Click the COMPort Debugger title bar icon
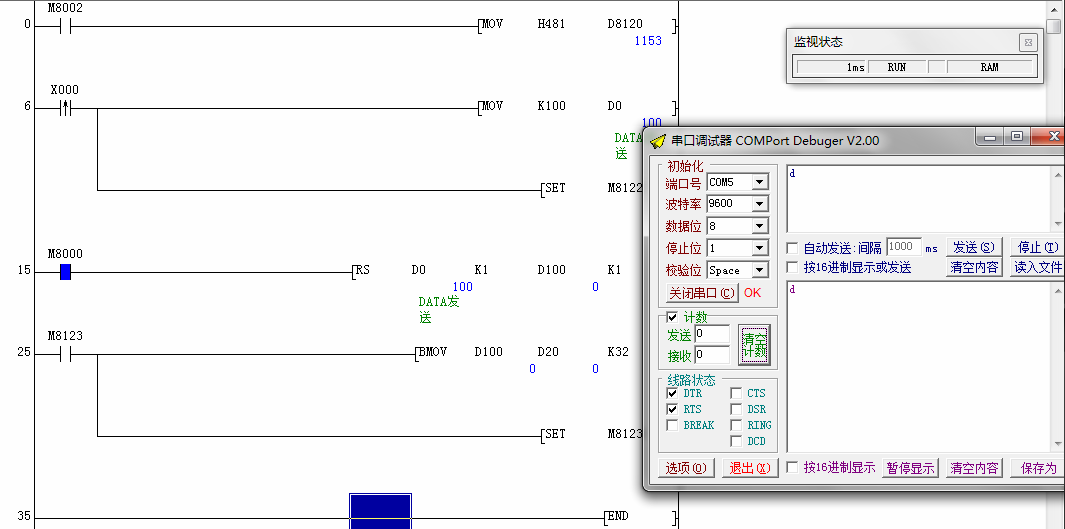Image resolution: width=1065 pixels, height=529 pixels. point(657,141)
